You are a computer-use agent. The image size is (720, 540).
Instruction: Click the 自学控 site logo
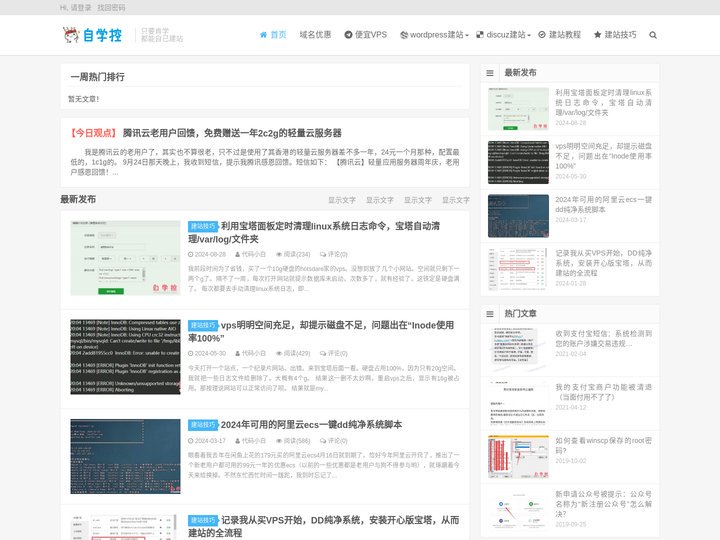pos(93,35)
